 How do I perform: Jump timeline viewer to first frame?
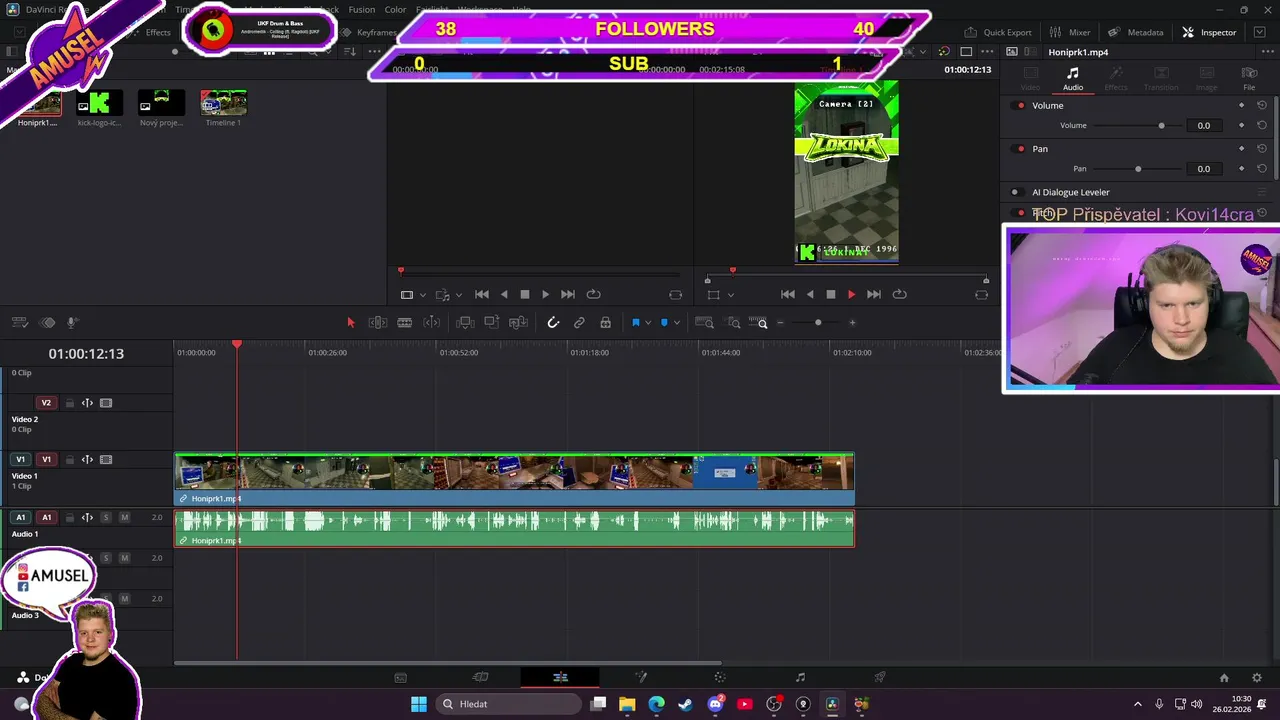(788, 294)
